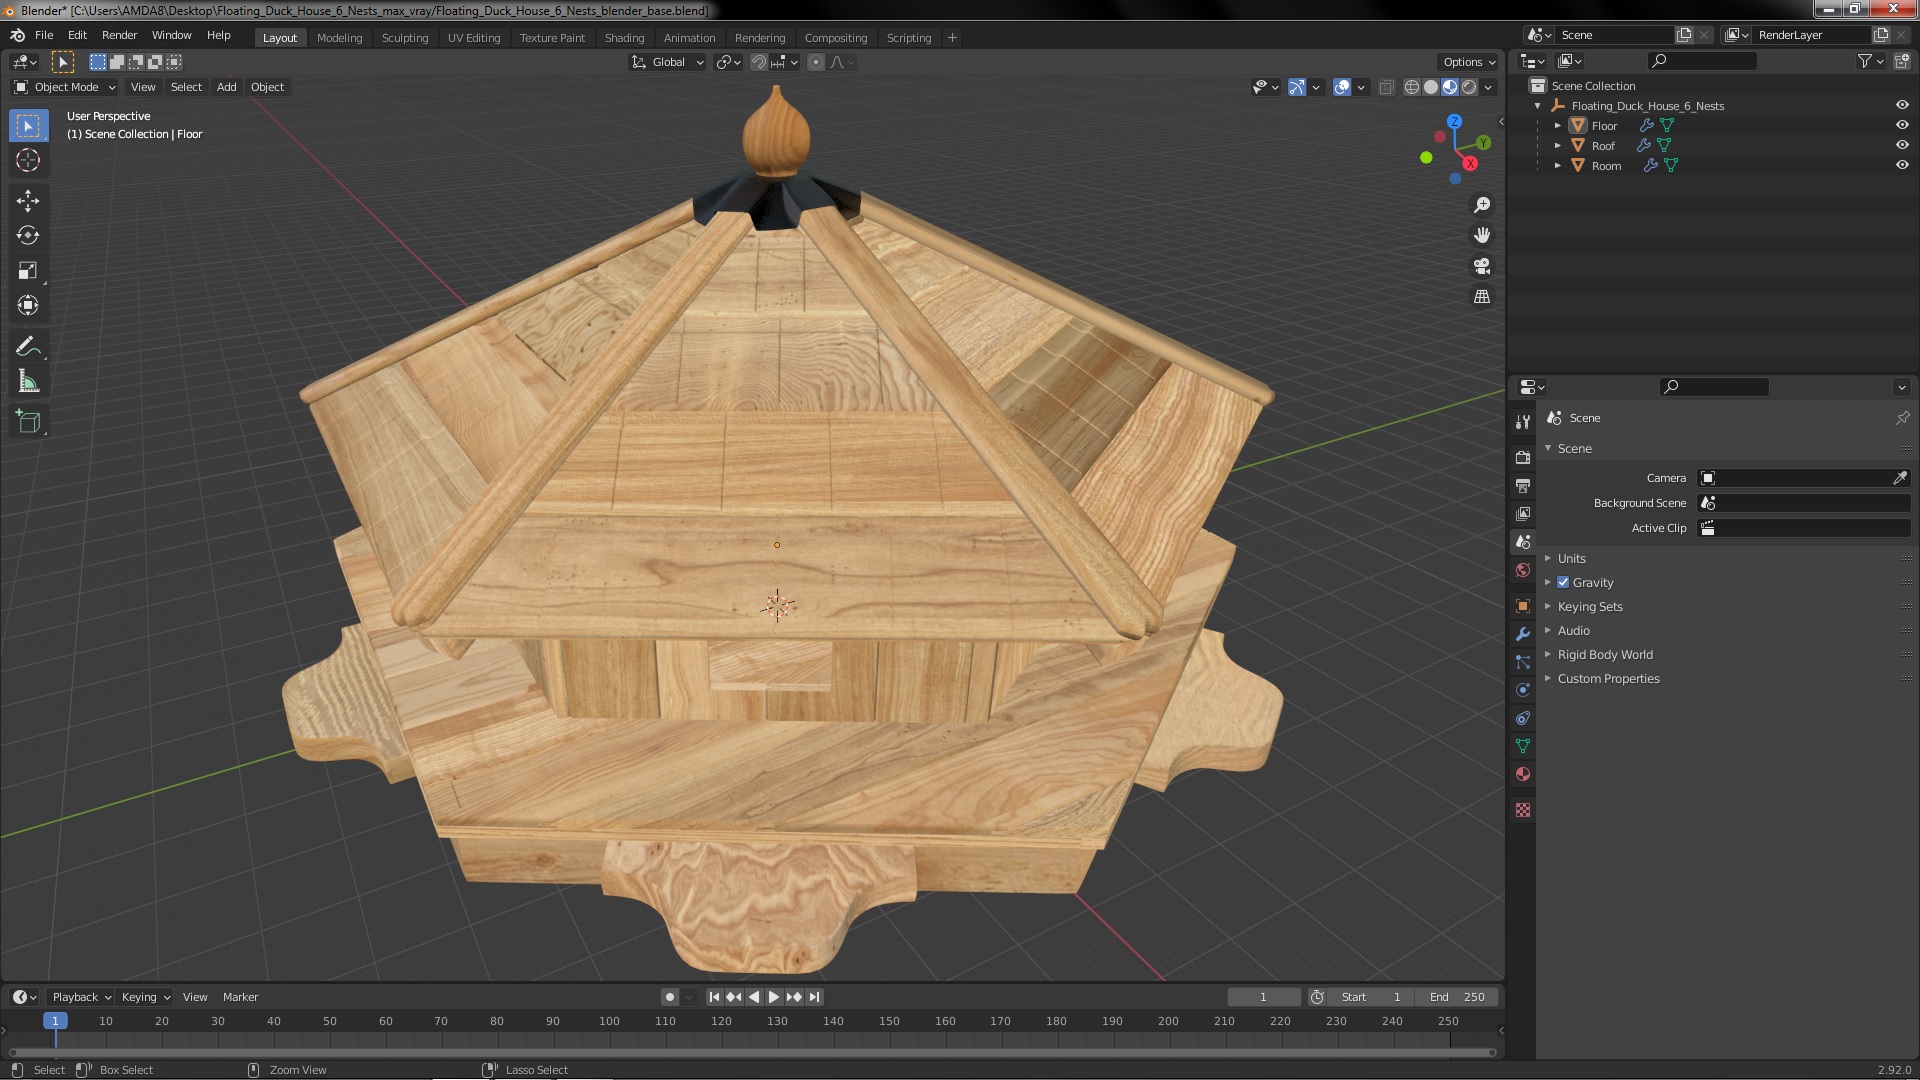
Task: Toggle the Gravity checkbox
Action: coord(1563,582)
